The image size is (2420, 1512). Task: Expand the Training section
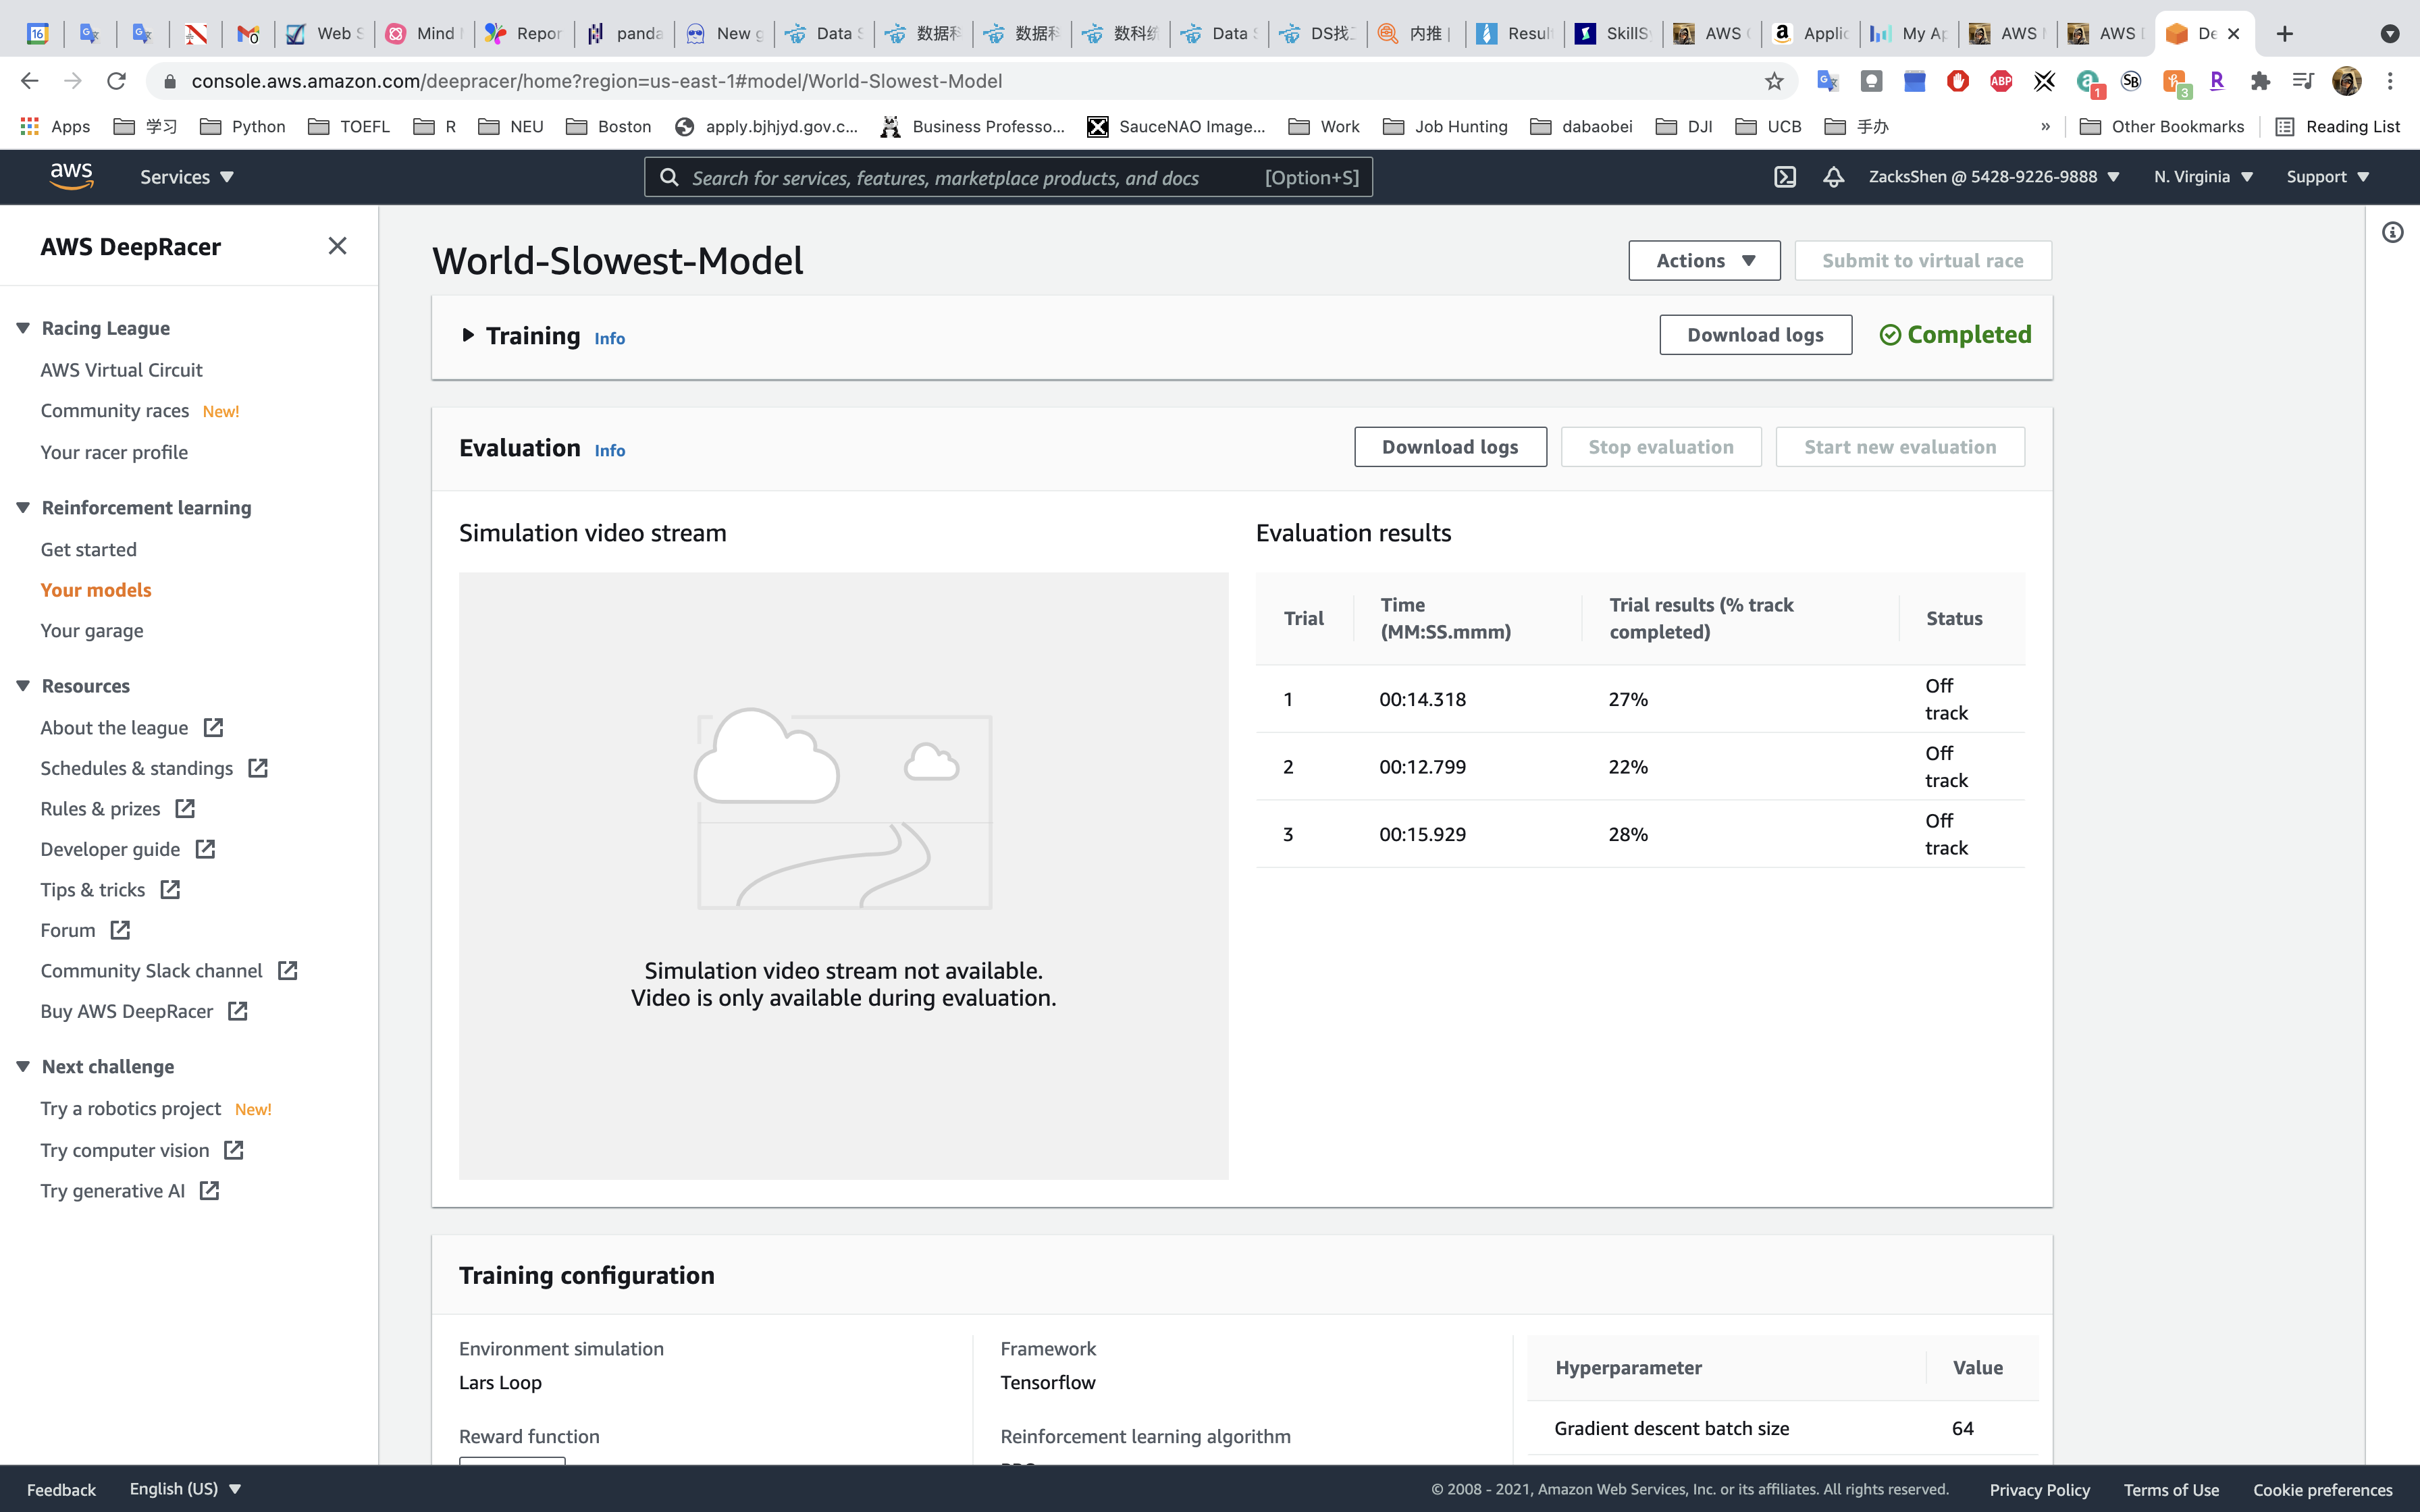(468, 336)
